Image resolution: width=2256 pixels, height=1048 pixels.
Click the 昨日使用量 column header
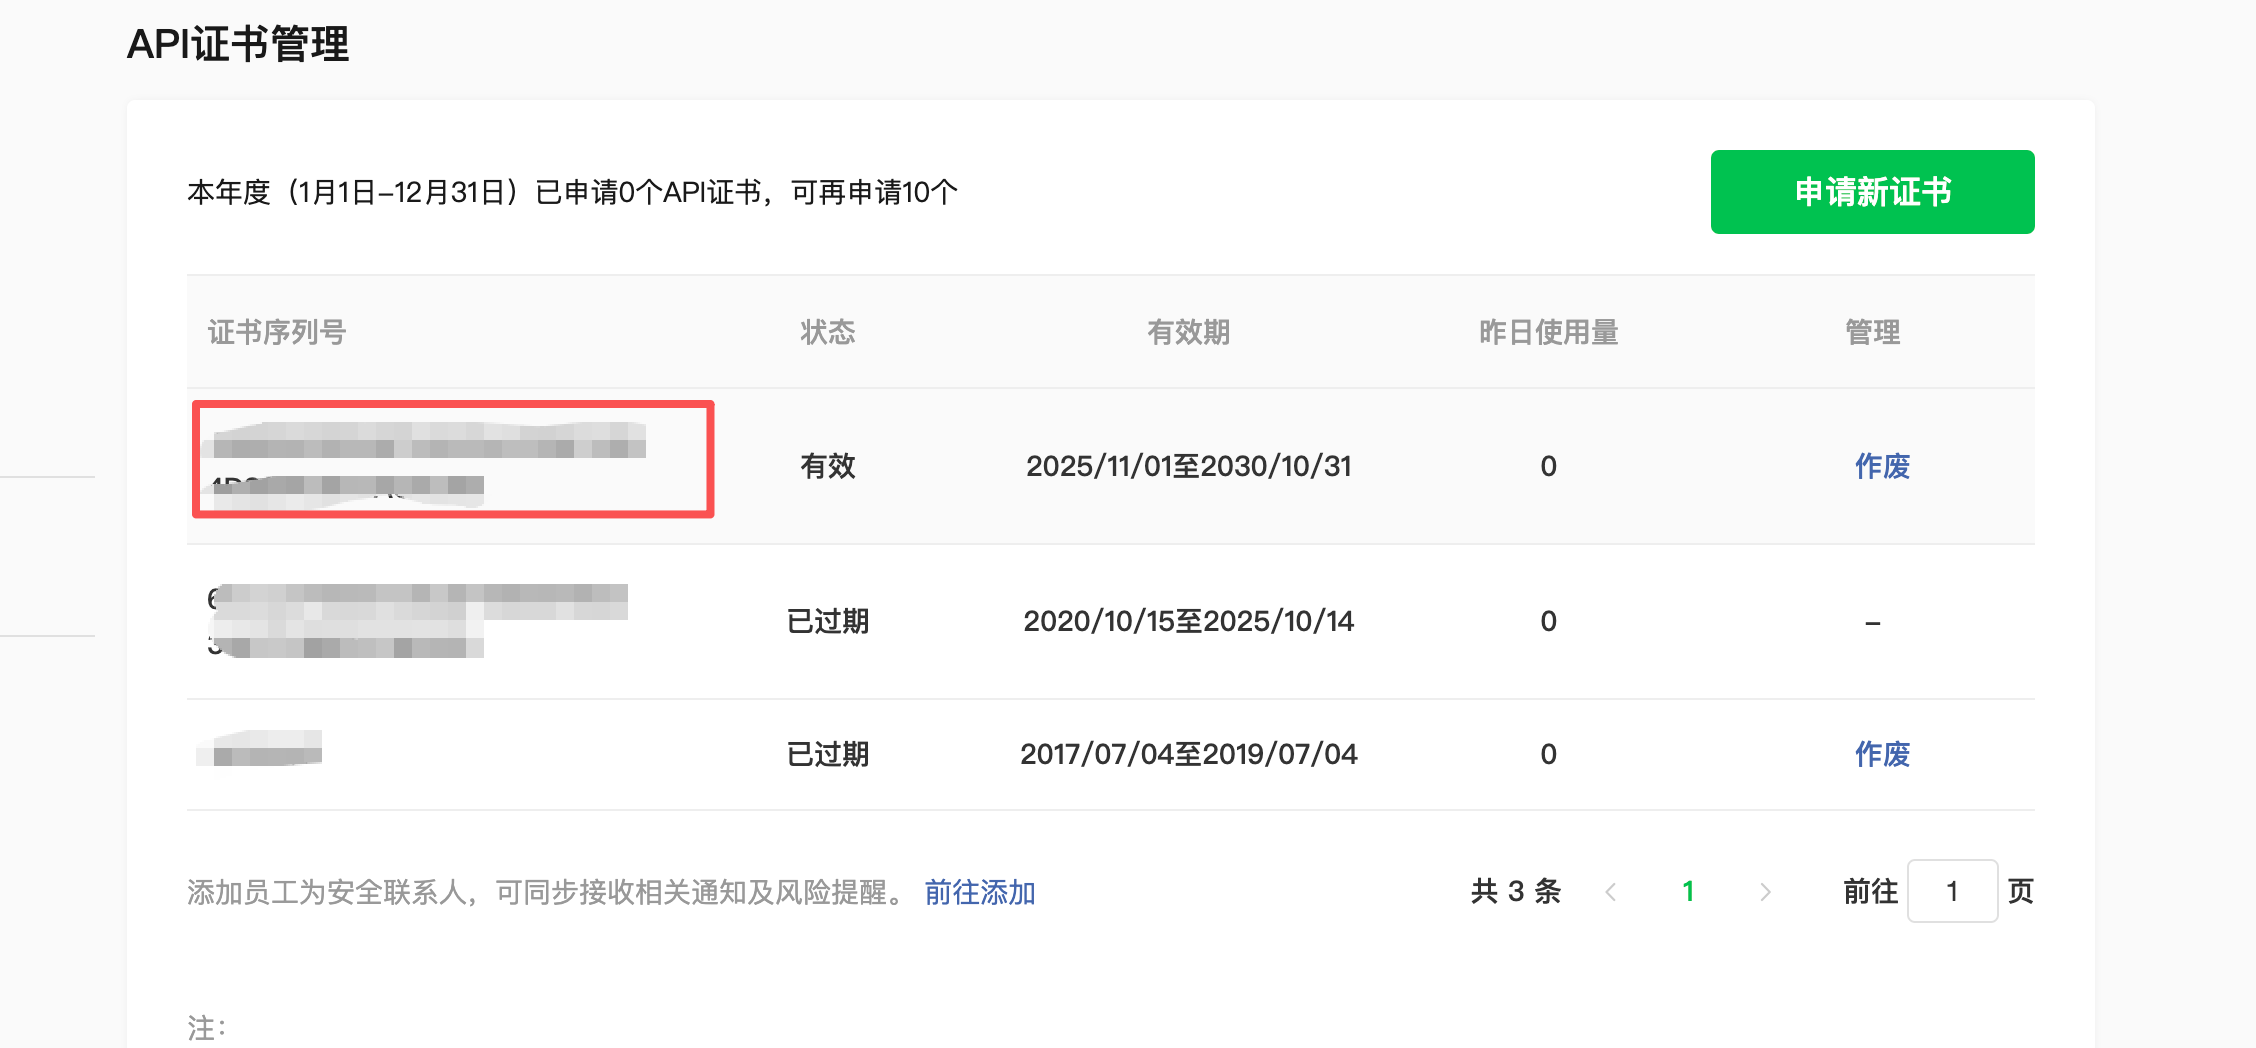point(1548,332)
